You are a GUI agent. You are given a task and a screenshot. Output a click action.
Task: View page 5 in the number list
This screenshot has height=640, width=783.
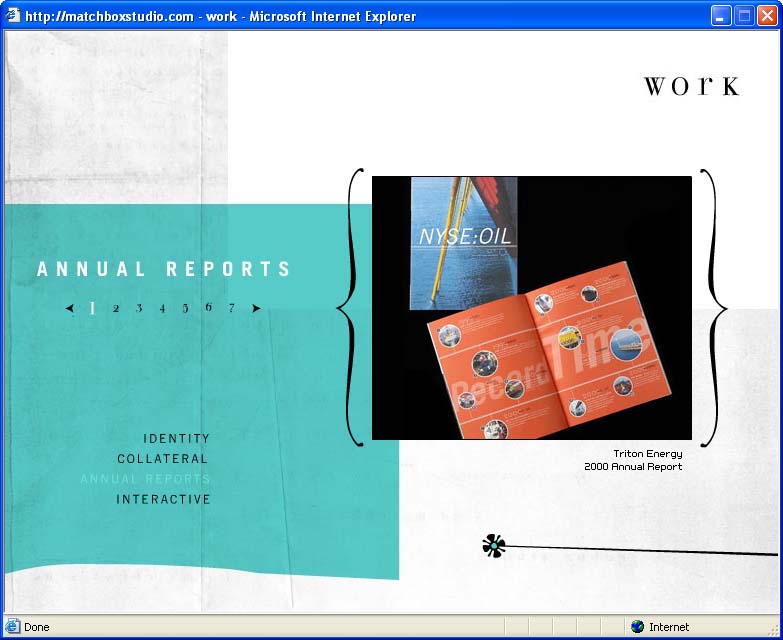[x=185, y=308]
